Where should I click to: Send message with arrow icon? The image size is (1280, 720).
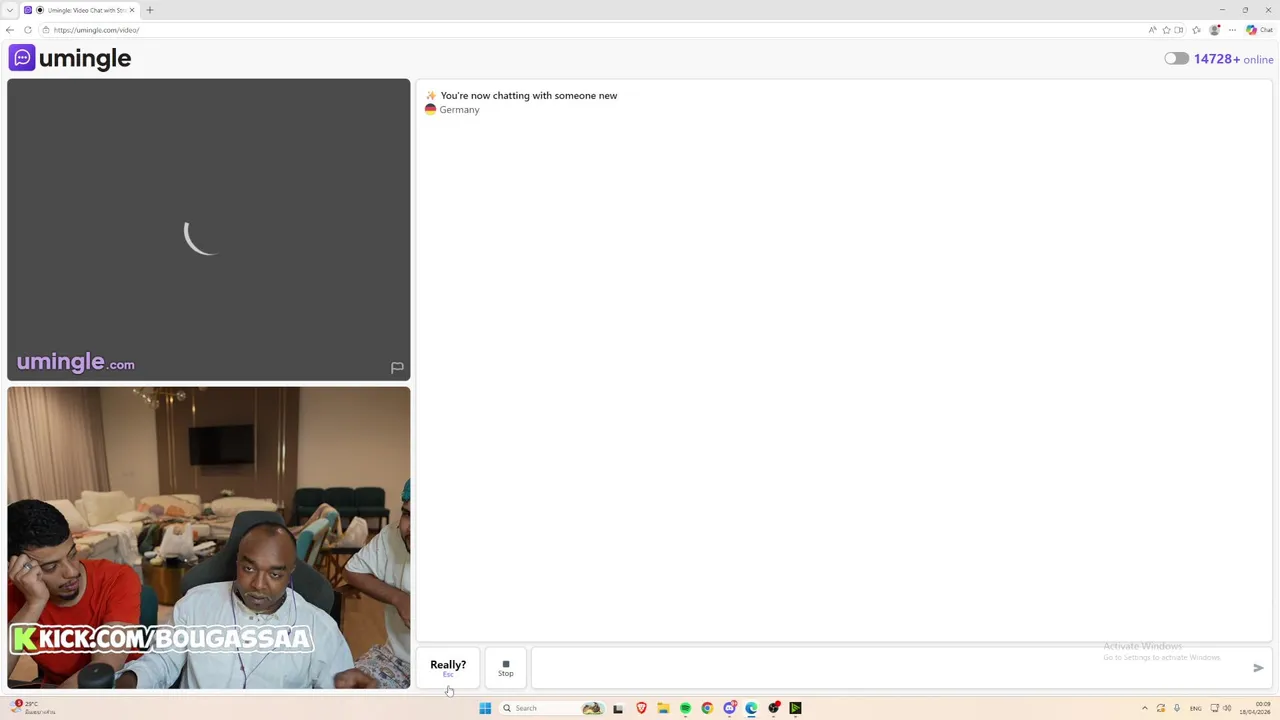[1258, 667]
